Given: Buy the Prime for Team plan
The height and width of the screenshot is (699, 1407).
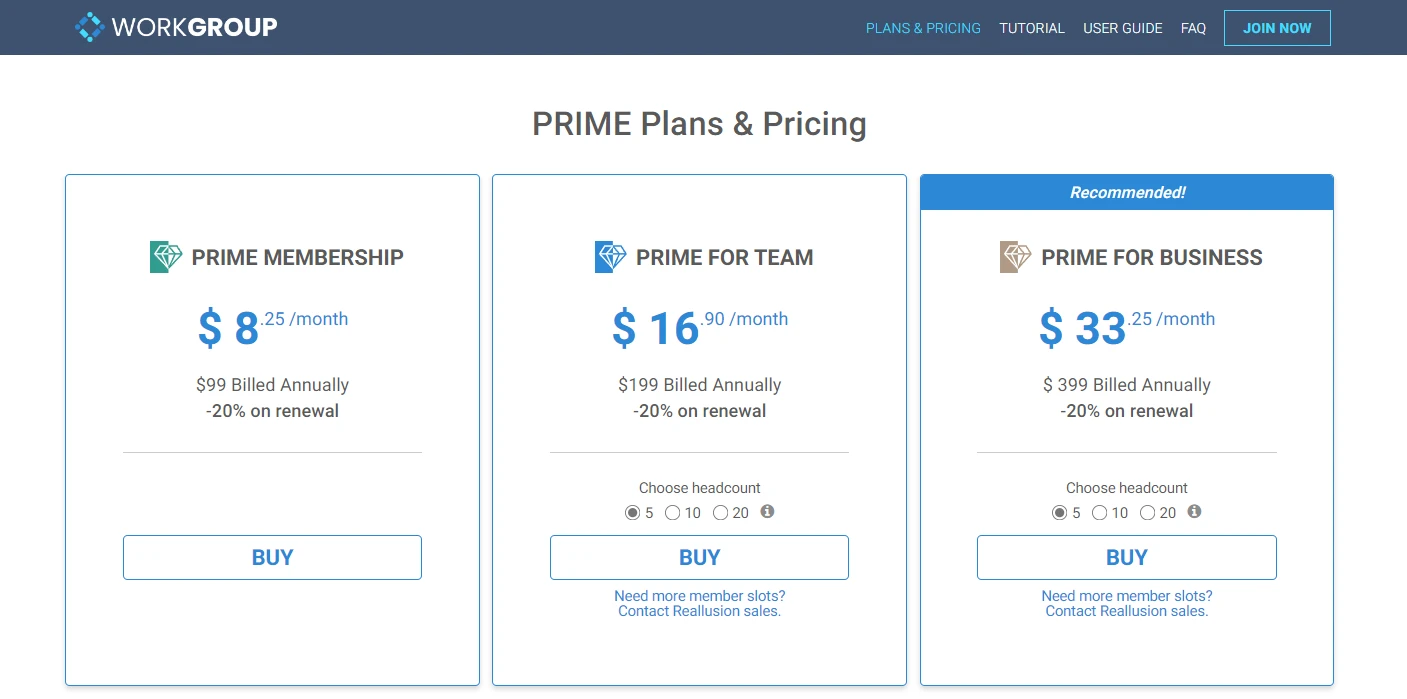Looking at the screenshot, I should [x=699, y=557].
